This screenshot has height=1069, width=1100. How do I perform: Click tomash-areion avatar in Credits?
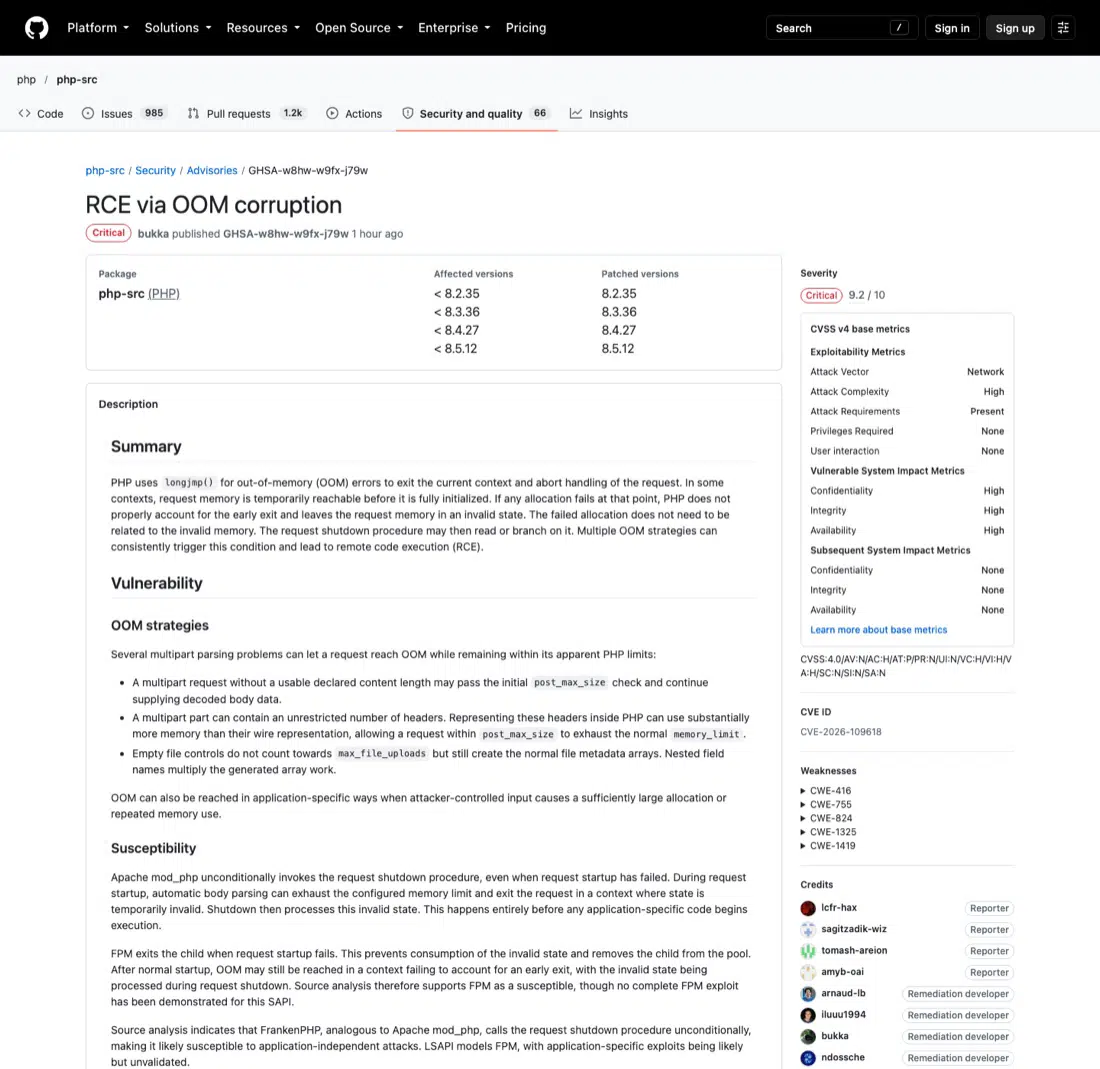(808, 951)
